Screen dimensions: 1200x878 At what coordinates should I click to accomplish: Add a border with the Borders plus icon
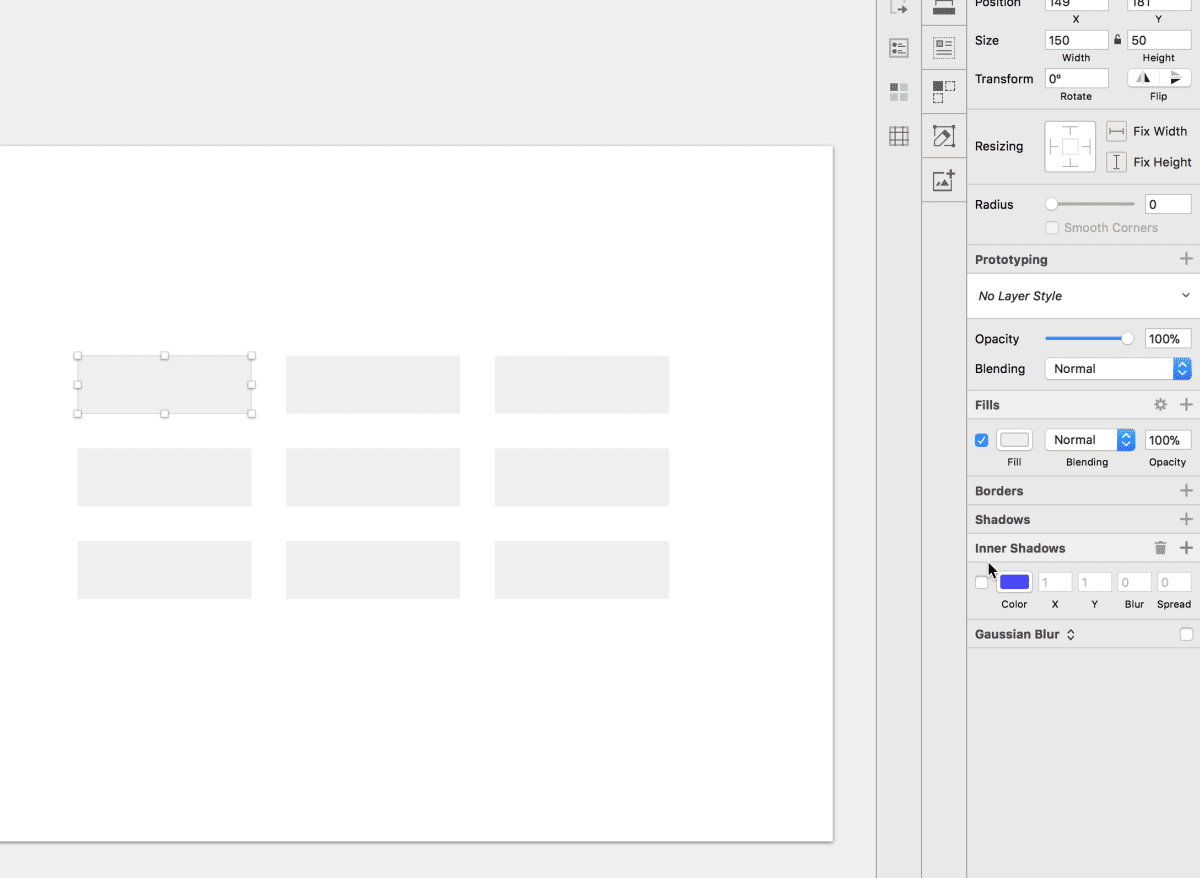pyautogui.click(x=1186, y=491)
